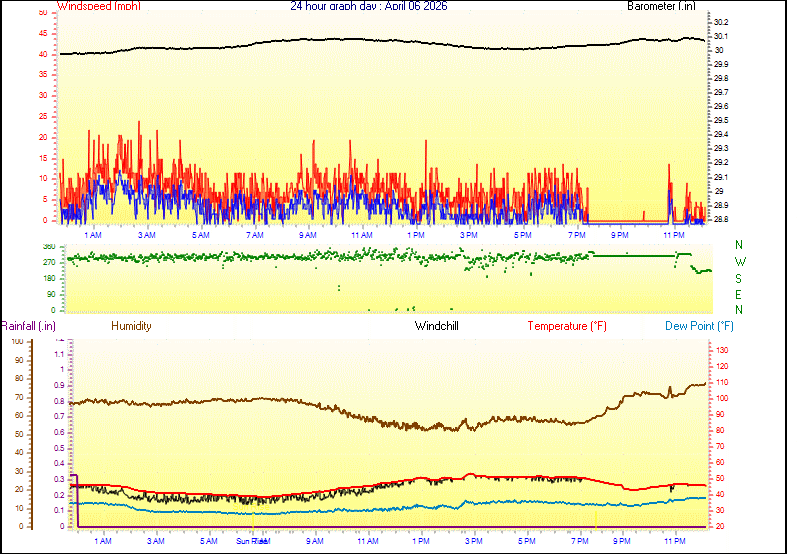Click the 28.8 value on barometer scale

coord(720,219)
